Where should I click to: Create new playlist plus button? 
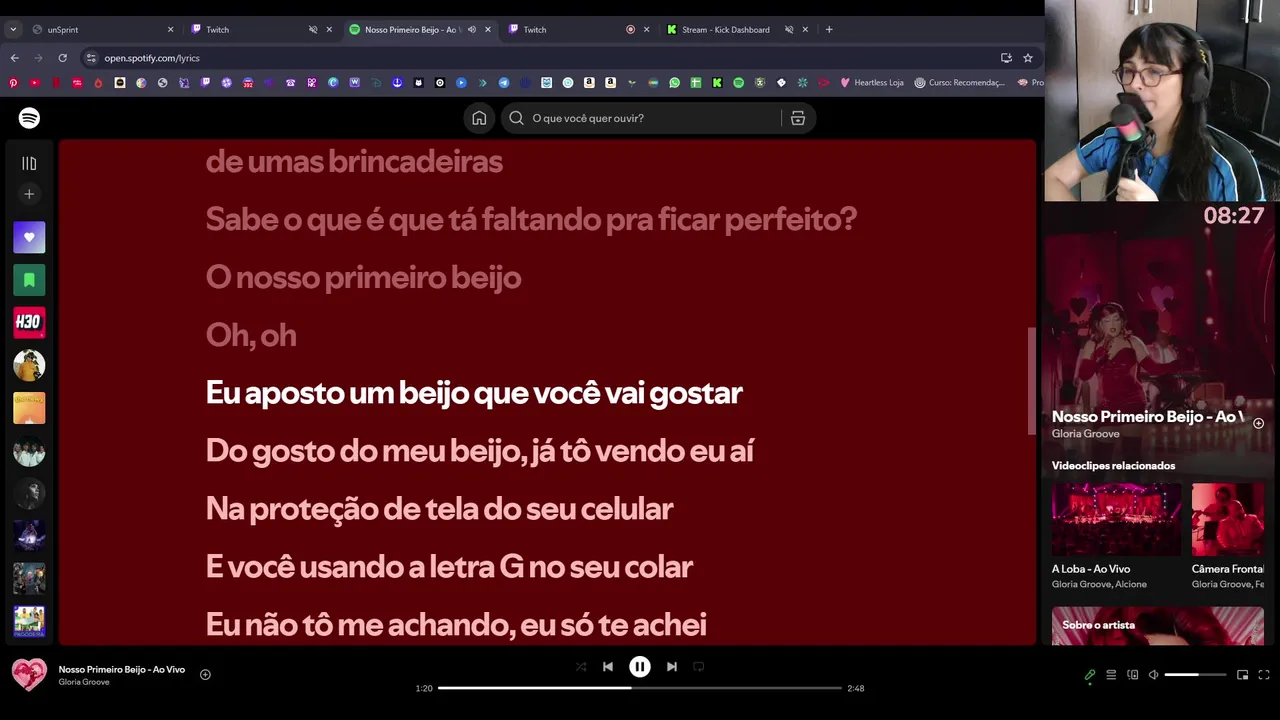point(29,194)
